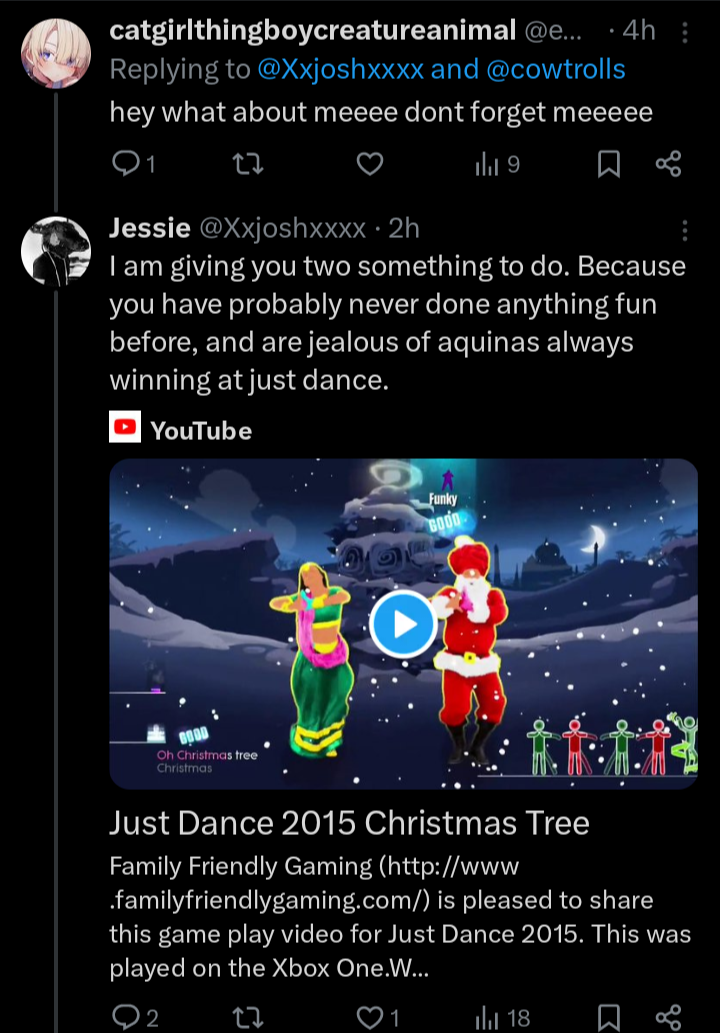Retweet the 'hey what about meeee' tweet
This screenshot has height=1033, width=720.
click(249, 163)
